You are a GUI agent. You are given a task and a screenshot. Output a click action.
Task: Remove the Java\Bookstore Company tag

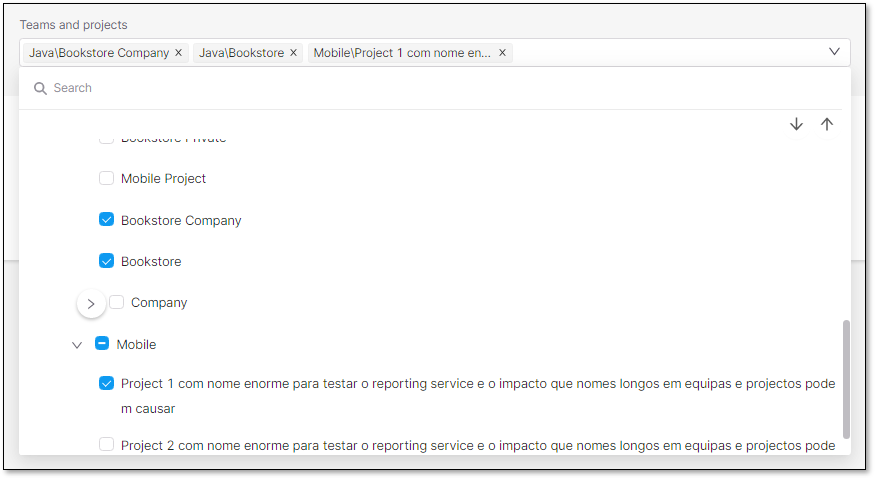179,53
